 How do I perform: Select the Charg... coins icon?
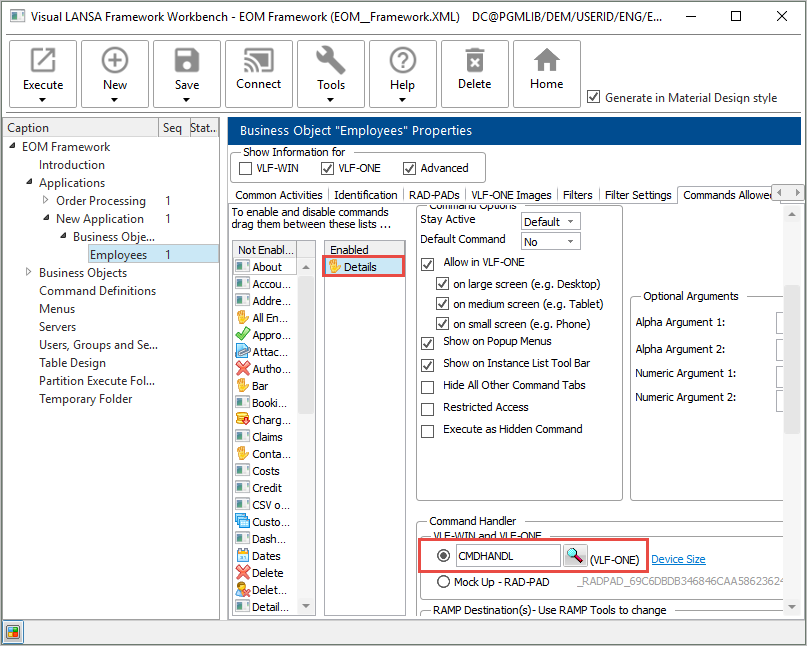click(x=242, y=420)
